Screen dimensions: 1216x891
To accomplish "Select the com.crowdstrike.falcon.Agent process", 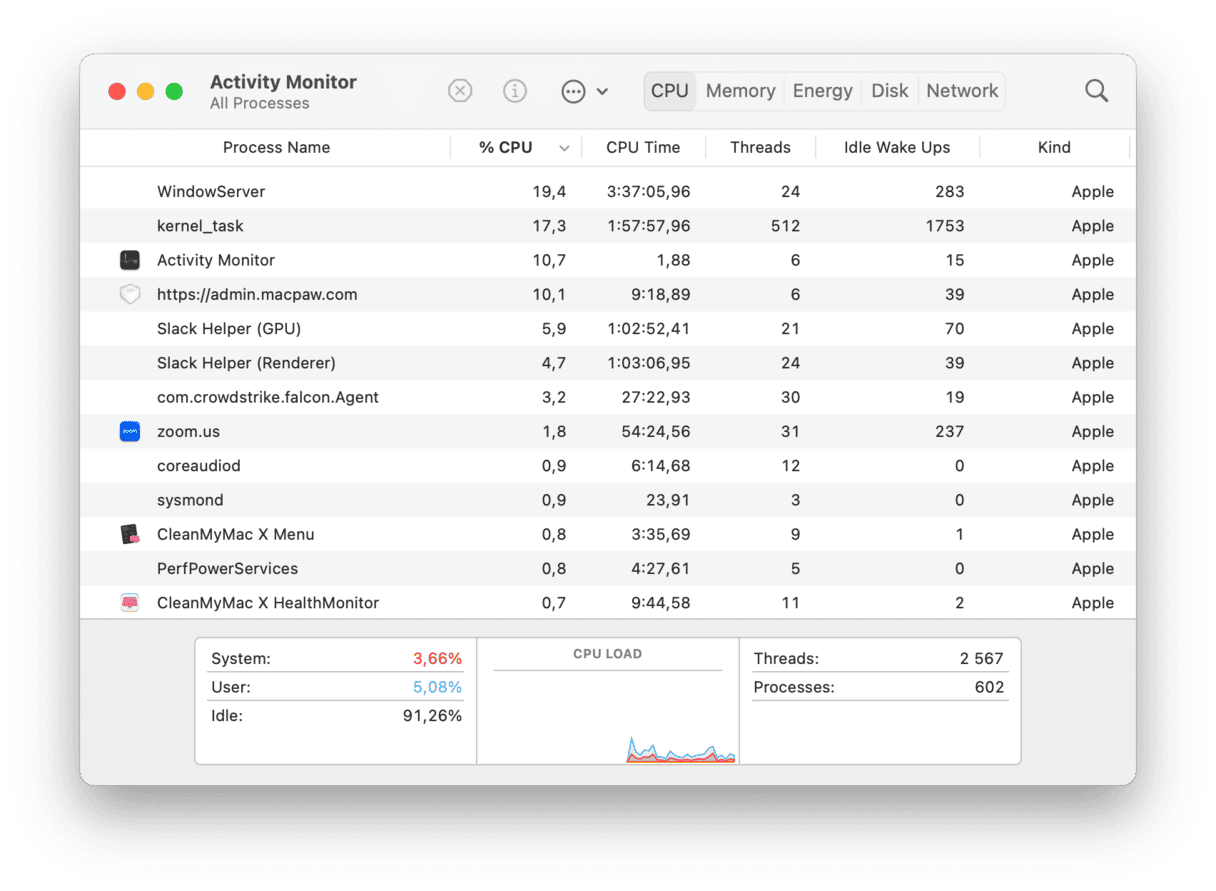I will [268, 397].
